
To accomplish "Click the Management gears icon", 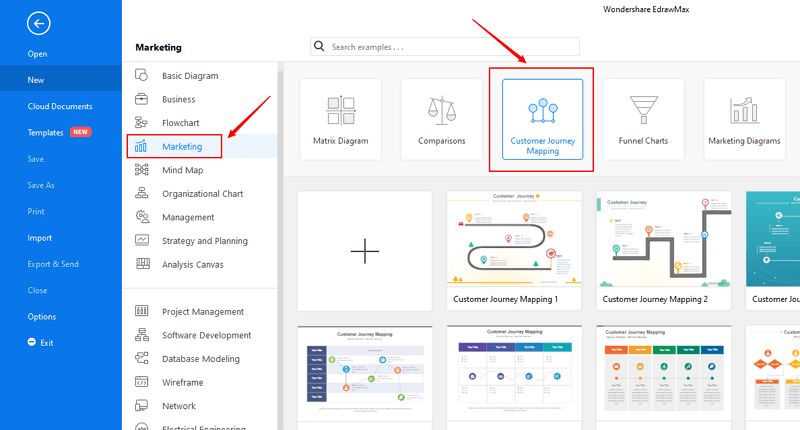I will point(142,217).
